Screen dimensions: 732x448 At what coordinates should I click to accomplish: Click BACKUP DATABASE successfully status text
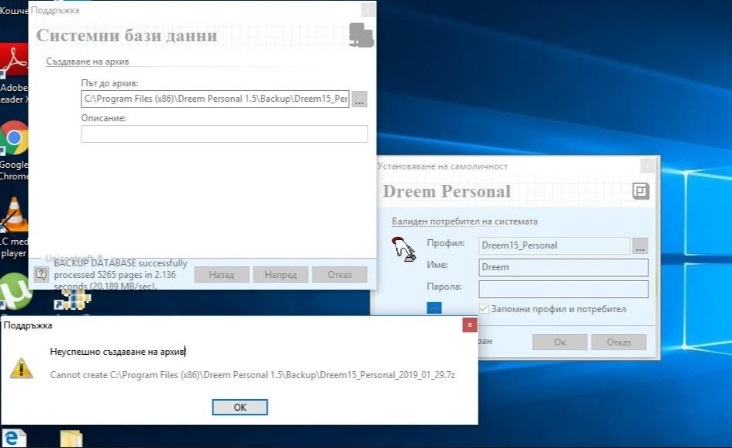(x=120, y=275)
